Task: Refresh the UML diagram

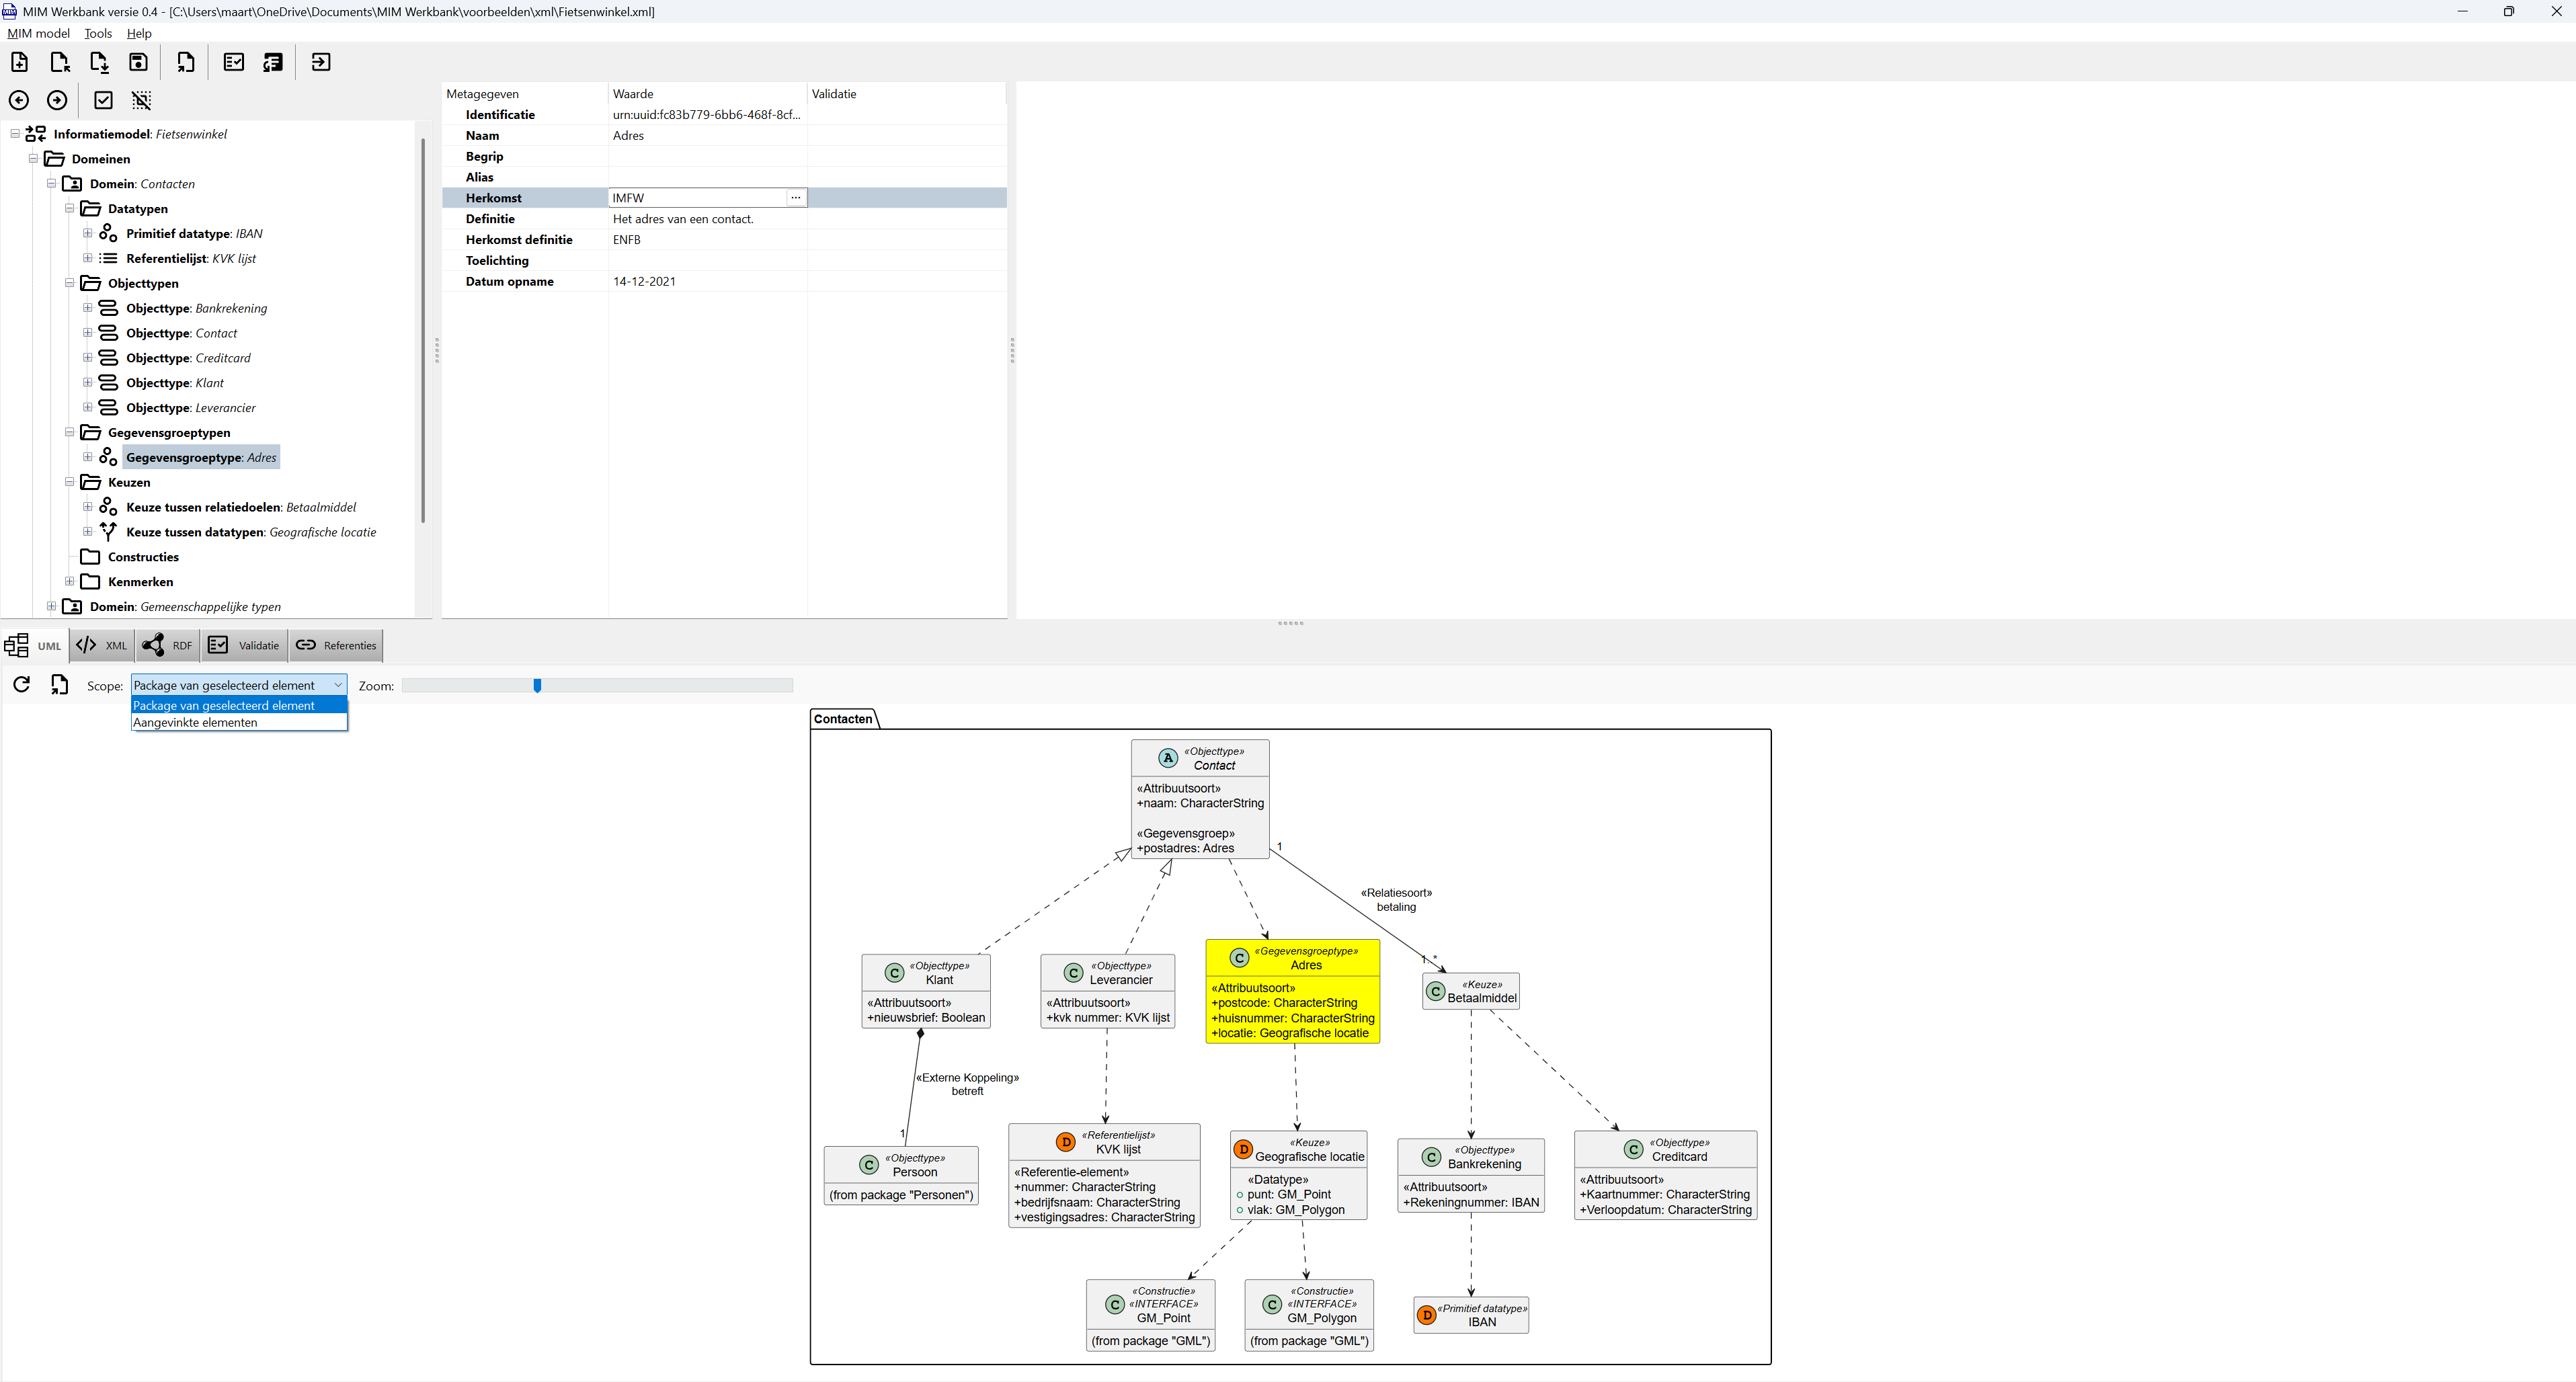Action: pos(22,684)
